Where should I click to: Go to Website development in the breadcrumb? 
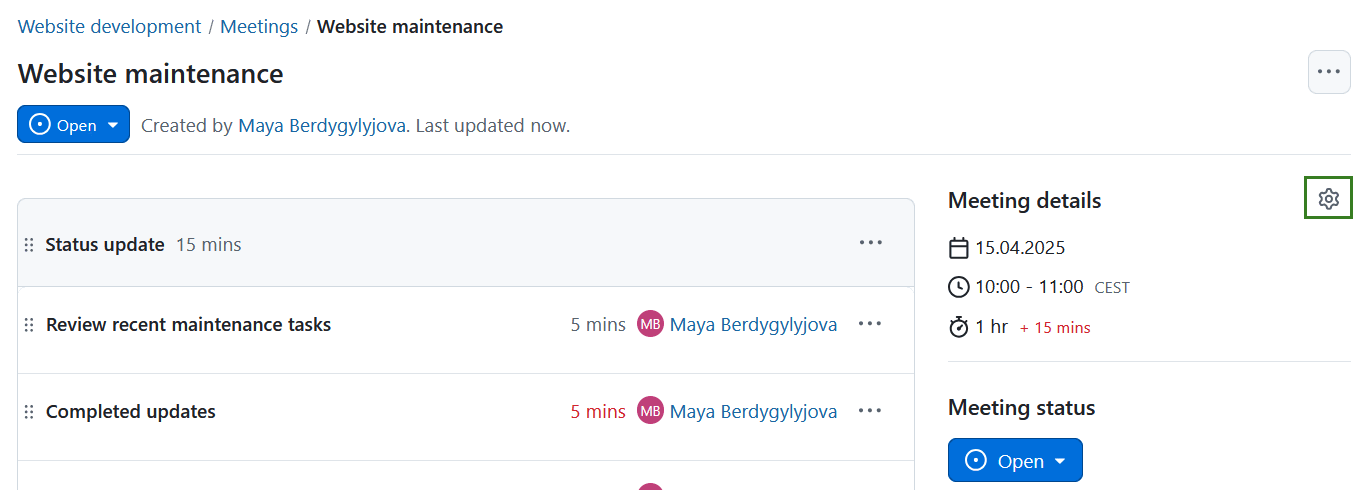tap(110, 27)
